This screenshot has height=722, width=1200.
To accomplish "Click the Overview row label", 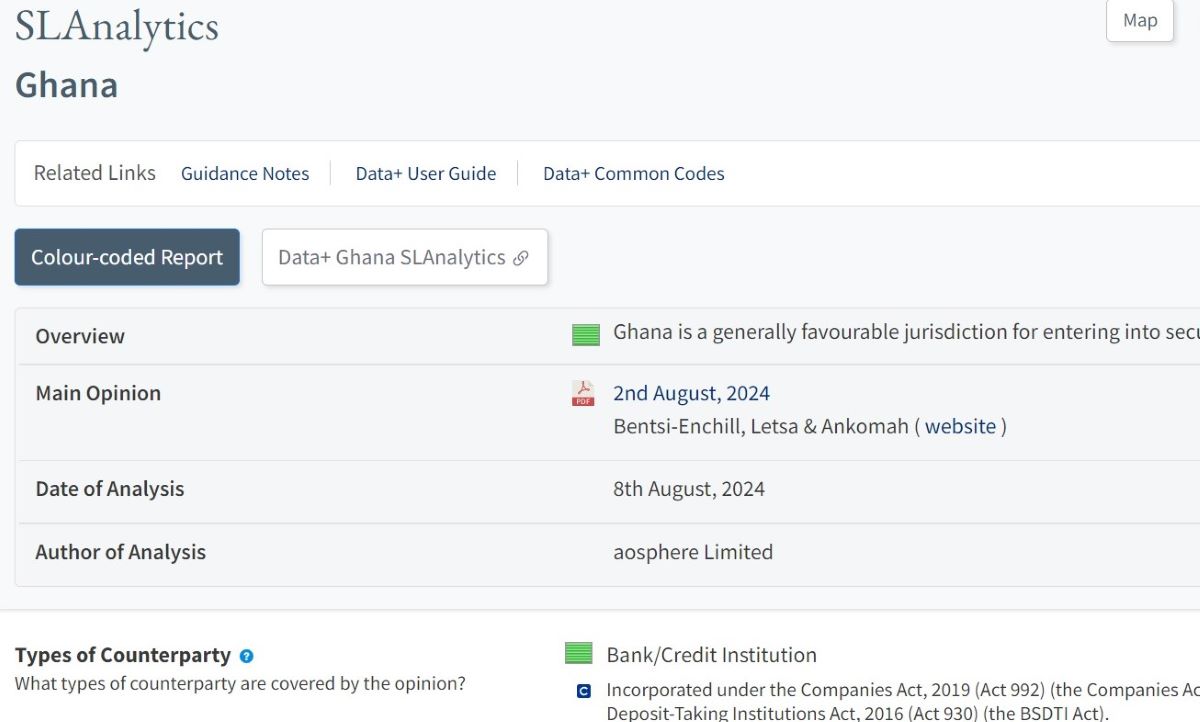I will [80, 336].
